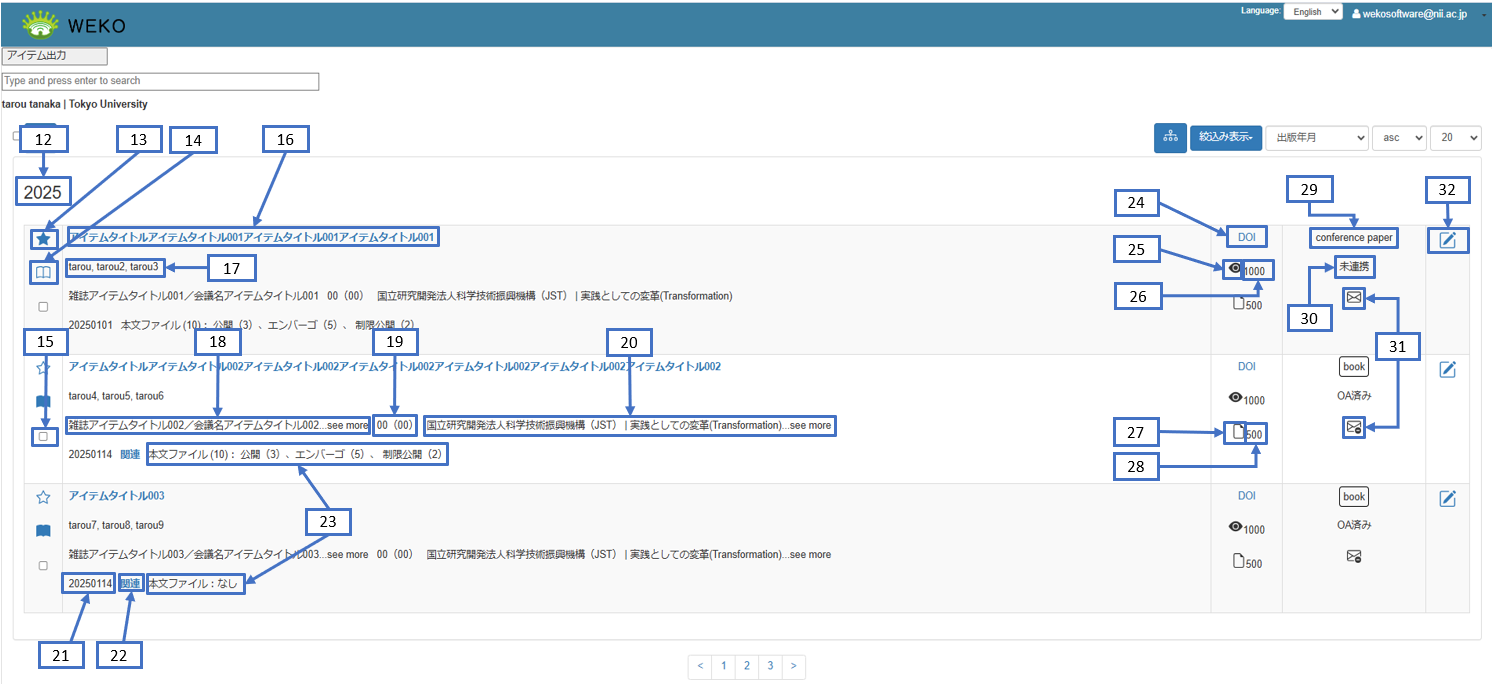
Task: Open the DOI link of the third item
Action: tap(1246, 496)
